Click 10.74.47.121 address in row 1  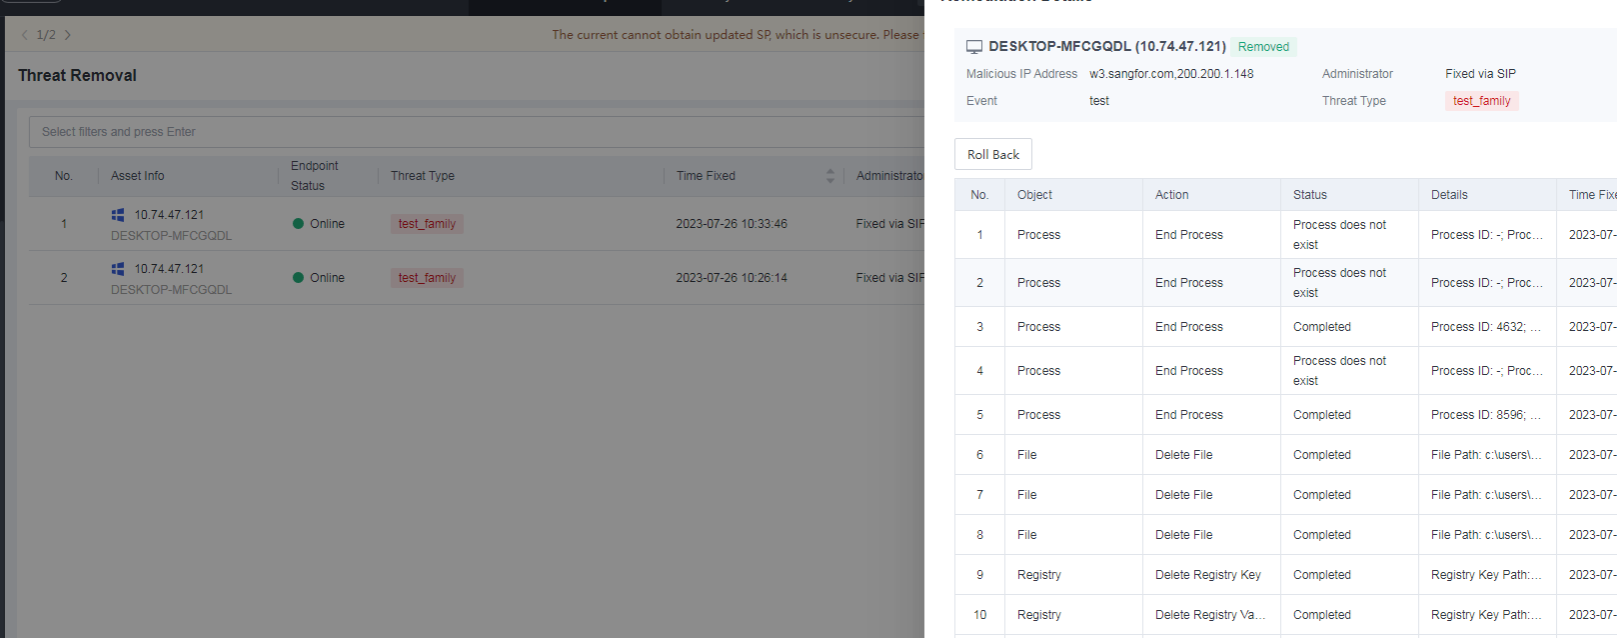[x=169, y=215]
